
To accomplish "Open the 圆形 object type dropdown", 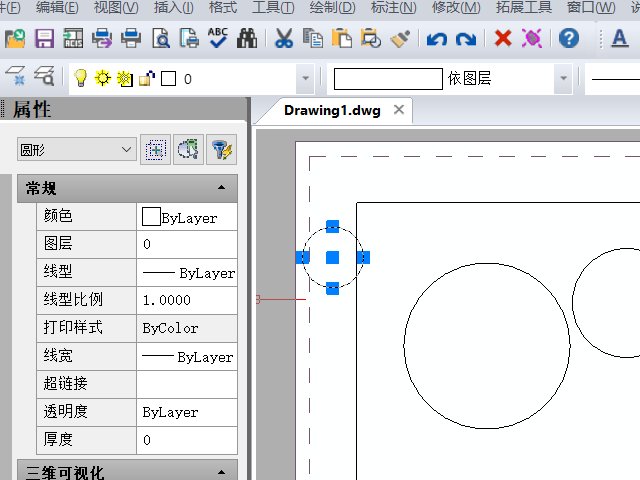I will point(76,149).
